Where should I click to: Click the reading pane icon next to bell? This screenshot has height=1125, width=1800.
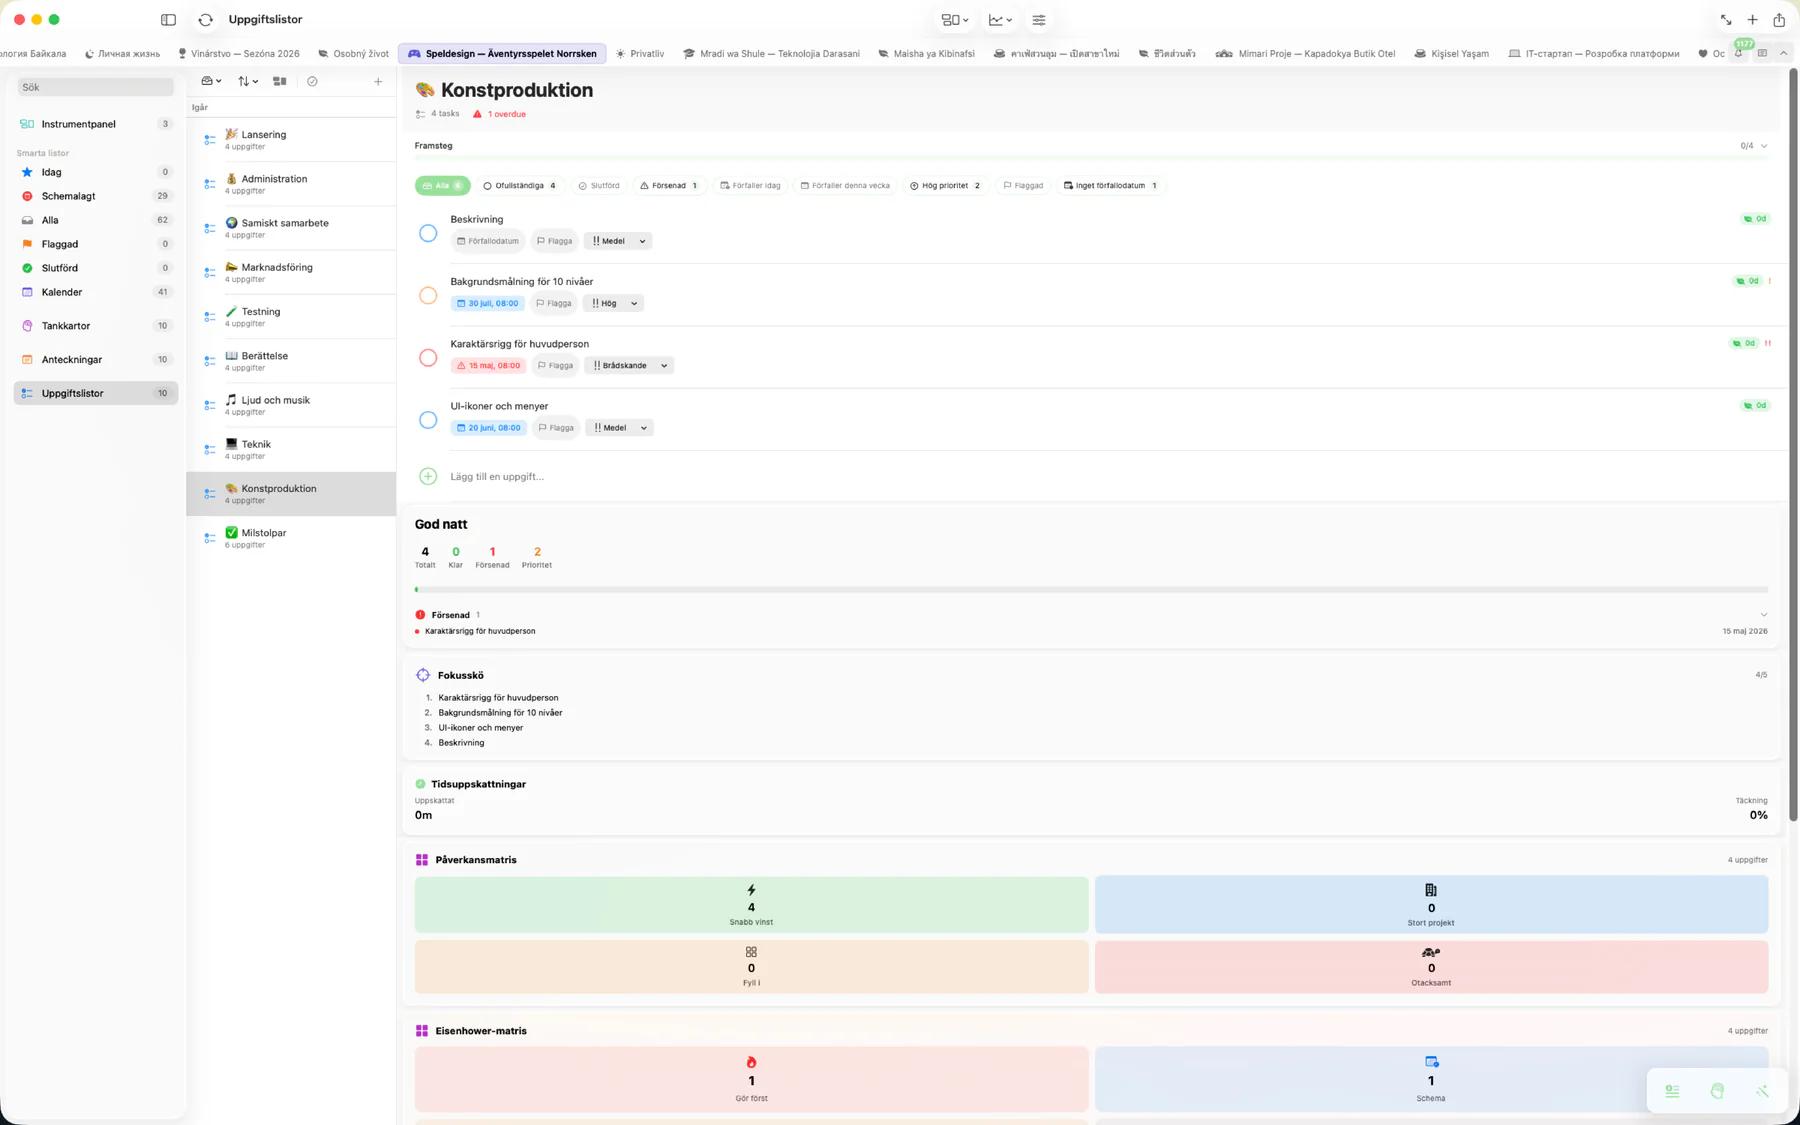point(1762,53)
